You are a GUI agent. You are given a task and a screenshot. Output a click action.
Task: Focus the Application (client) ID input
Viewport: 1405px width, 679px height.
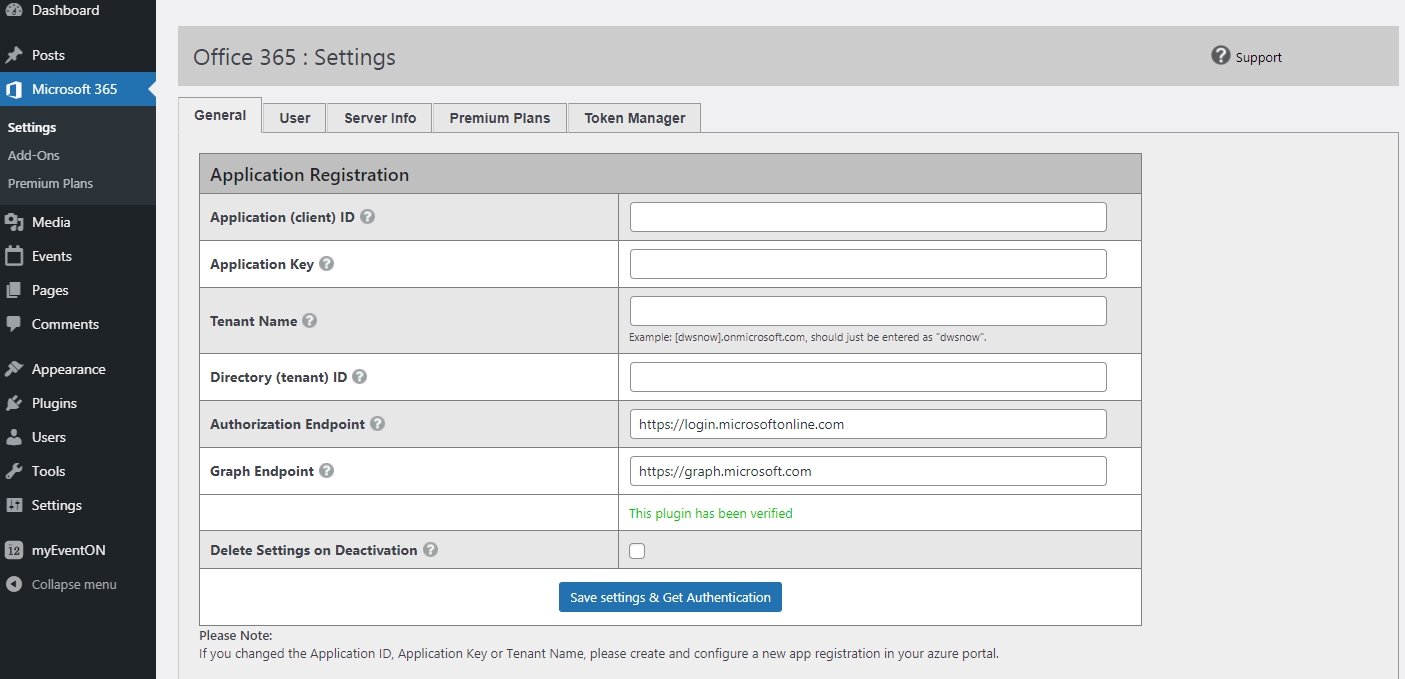pyautogui.click(x=868, y=217)
